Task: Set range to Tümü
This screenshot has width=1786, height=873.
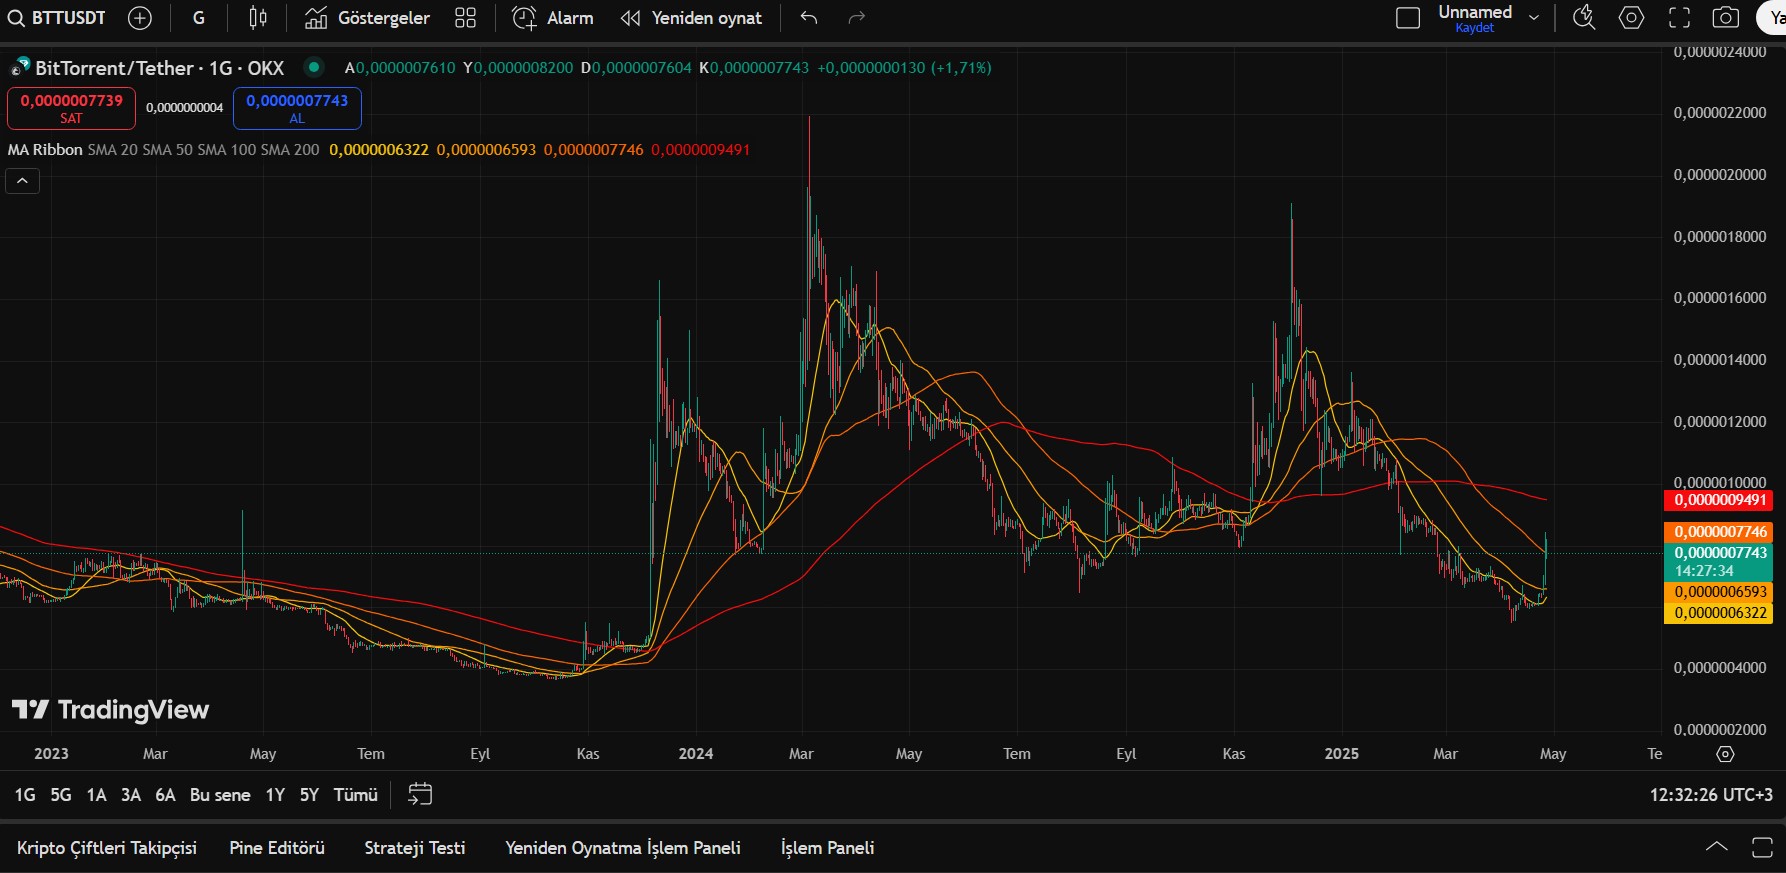Action: pyautogui.click(x=355, y=795)
